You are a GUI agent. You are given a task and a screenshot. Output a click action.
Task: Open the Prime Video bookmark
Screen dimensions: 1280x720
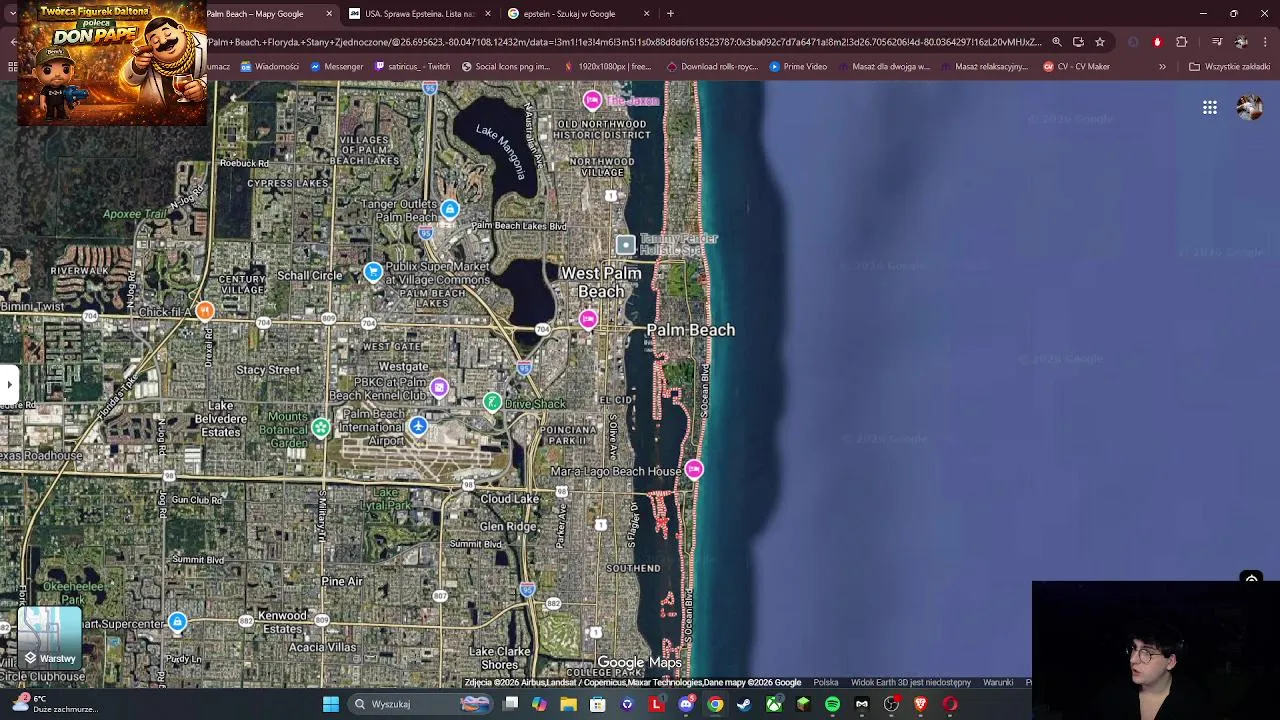coord(798,67)
